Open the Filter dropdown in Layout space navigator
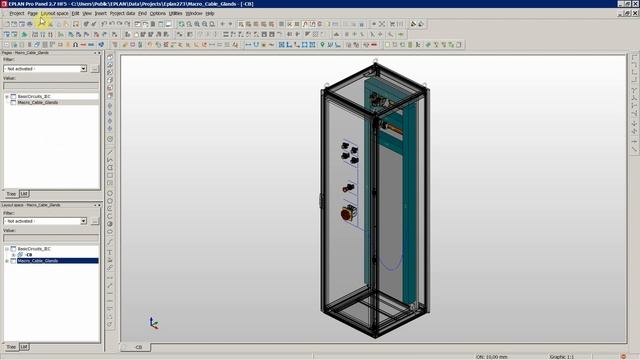 [83, 221]
